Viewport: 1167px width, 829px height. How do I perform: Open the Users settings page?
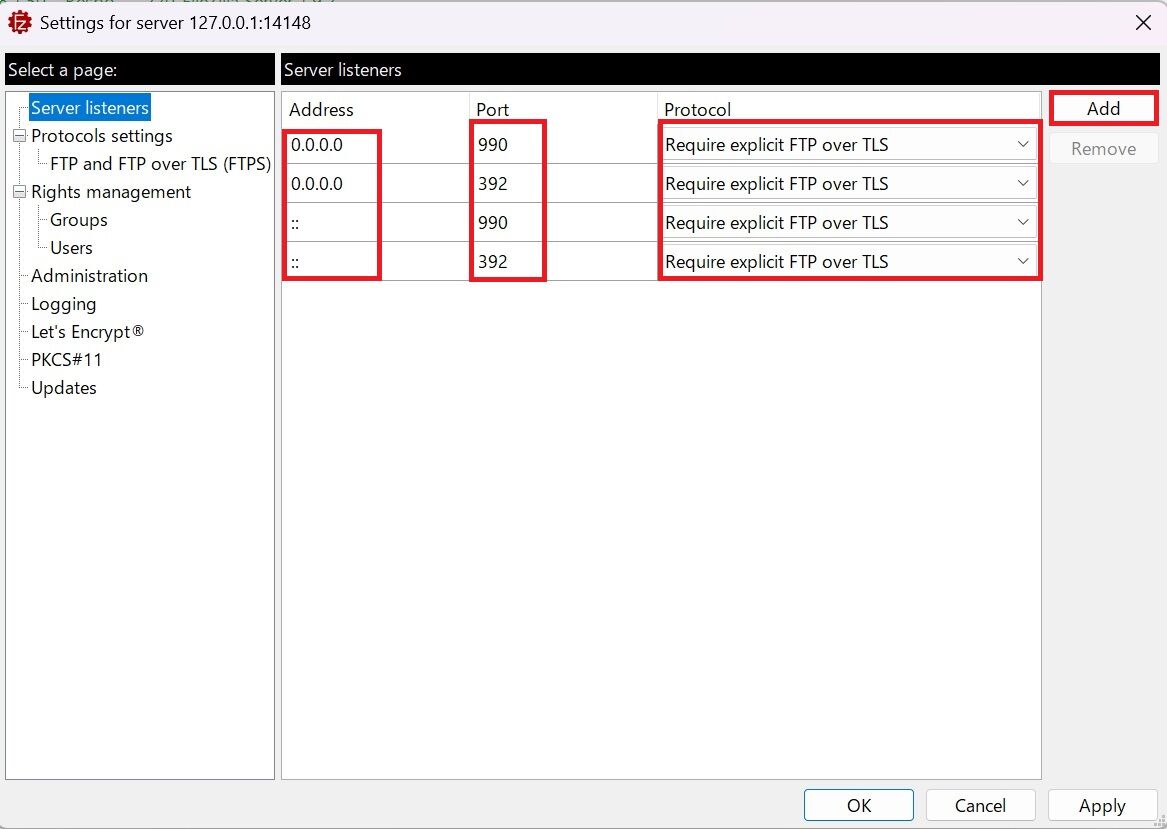coord(71,247)
